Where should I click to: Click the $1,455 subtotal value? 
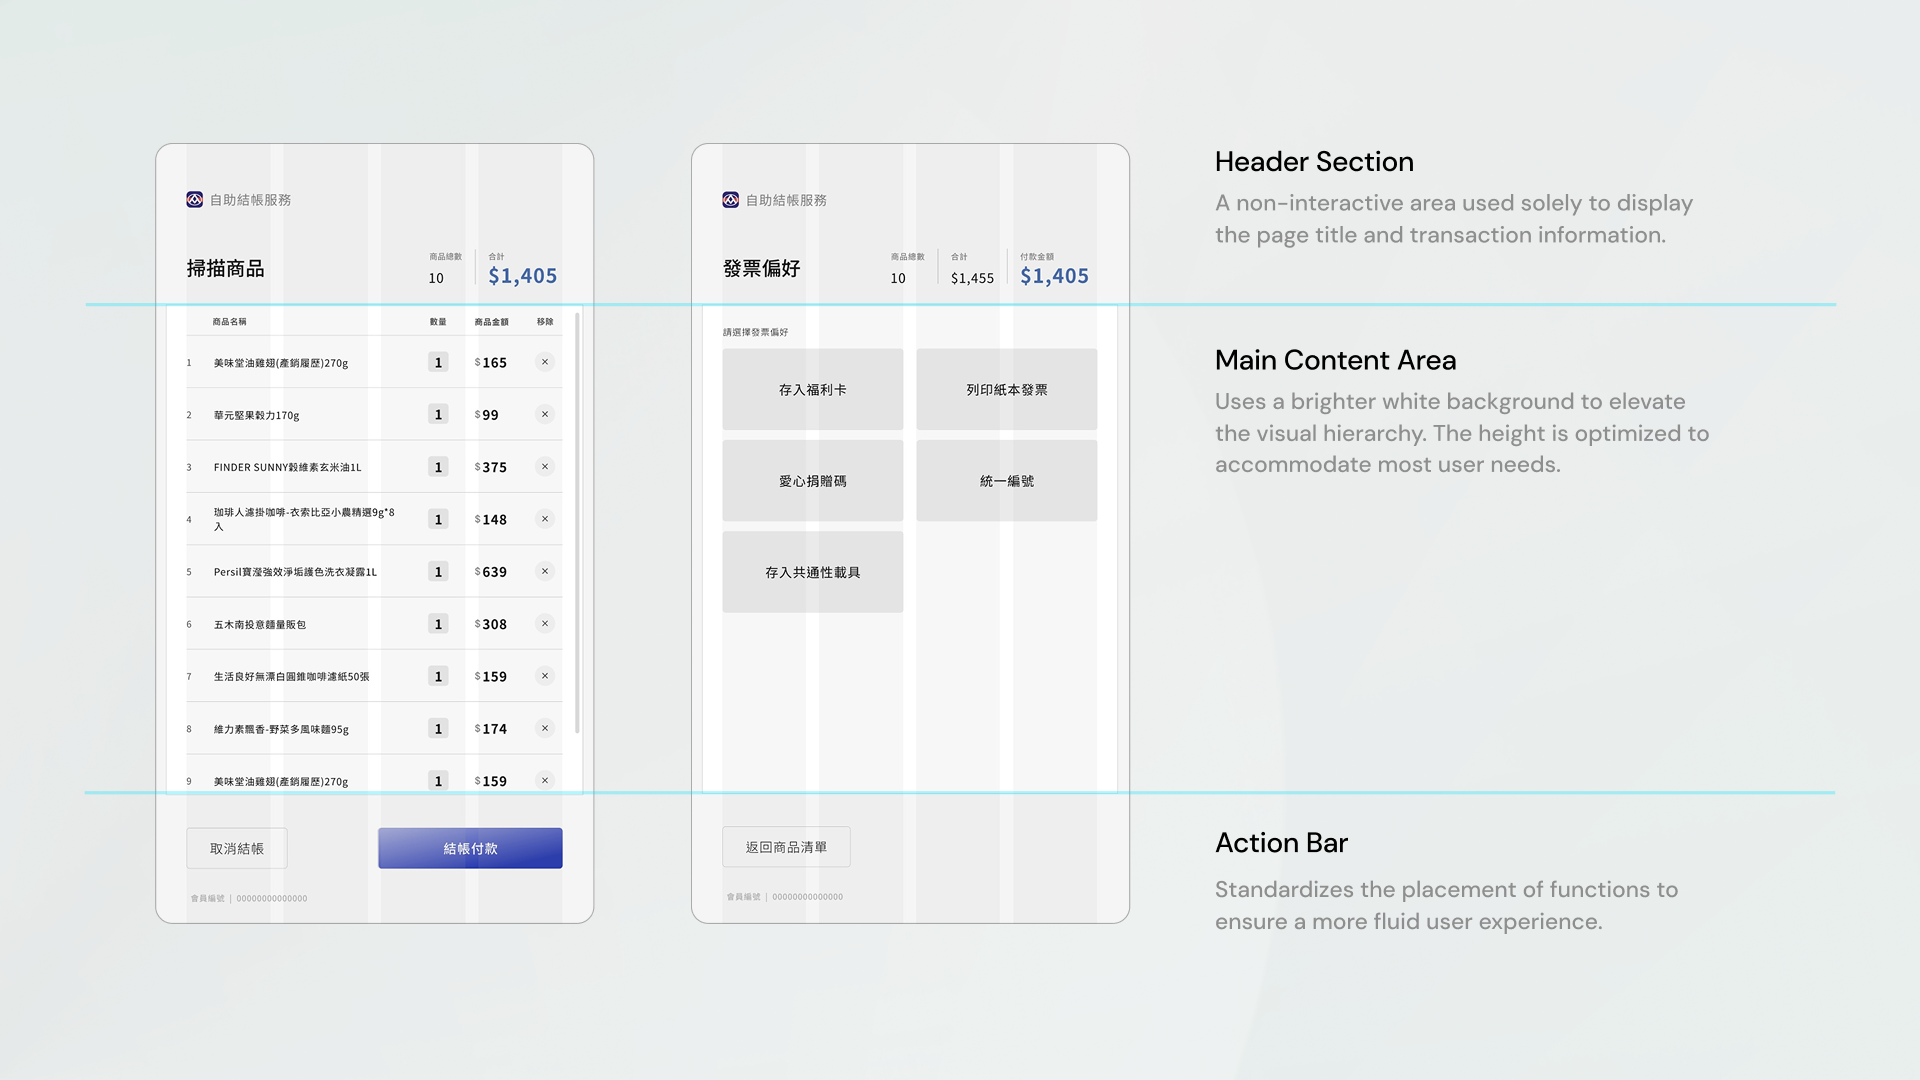(x=972, y=278)
